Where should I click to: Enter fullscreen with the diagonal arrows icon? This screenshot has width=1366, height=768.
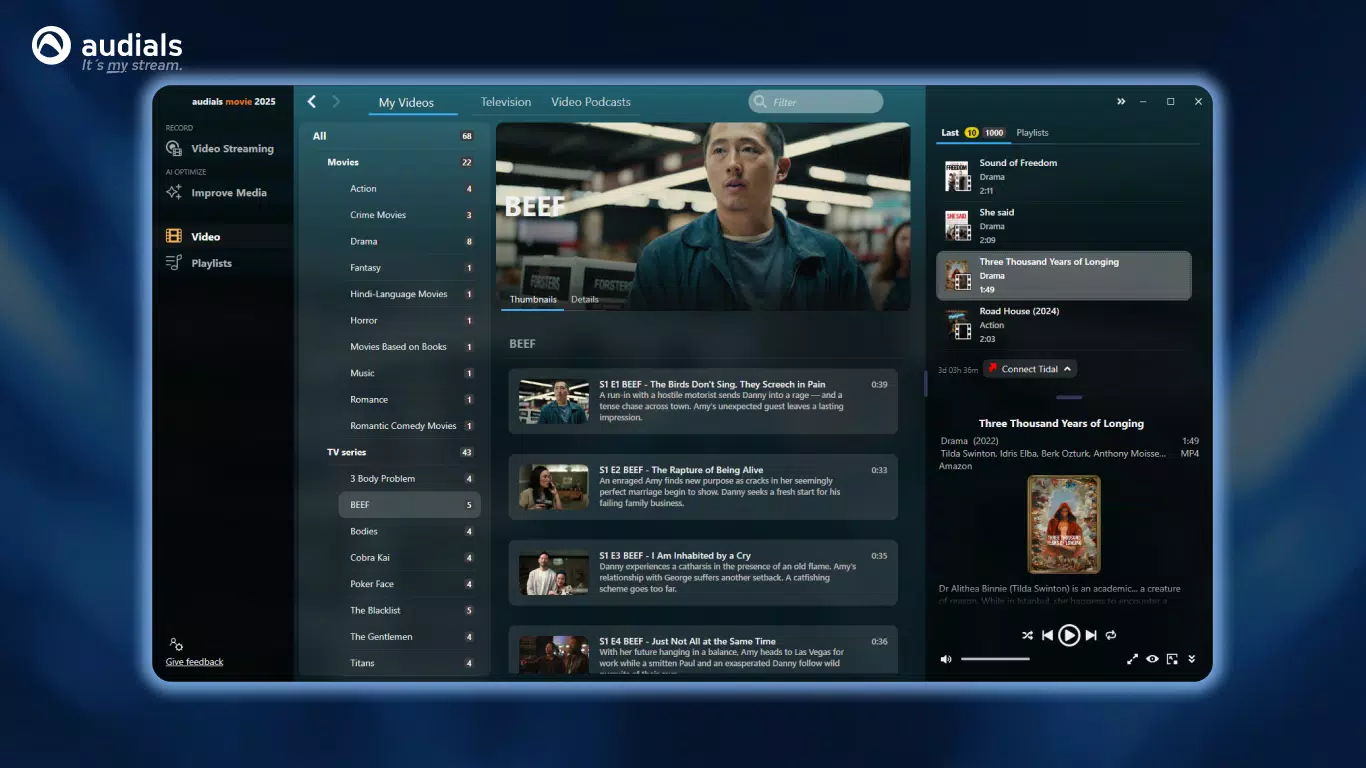click(1133, 659)
